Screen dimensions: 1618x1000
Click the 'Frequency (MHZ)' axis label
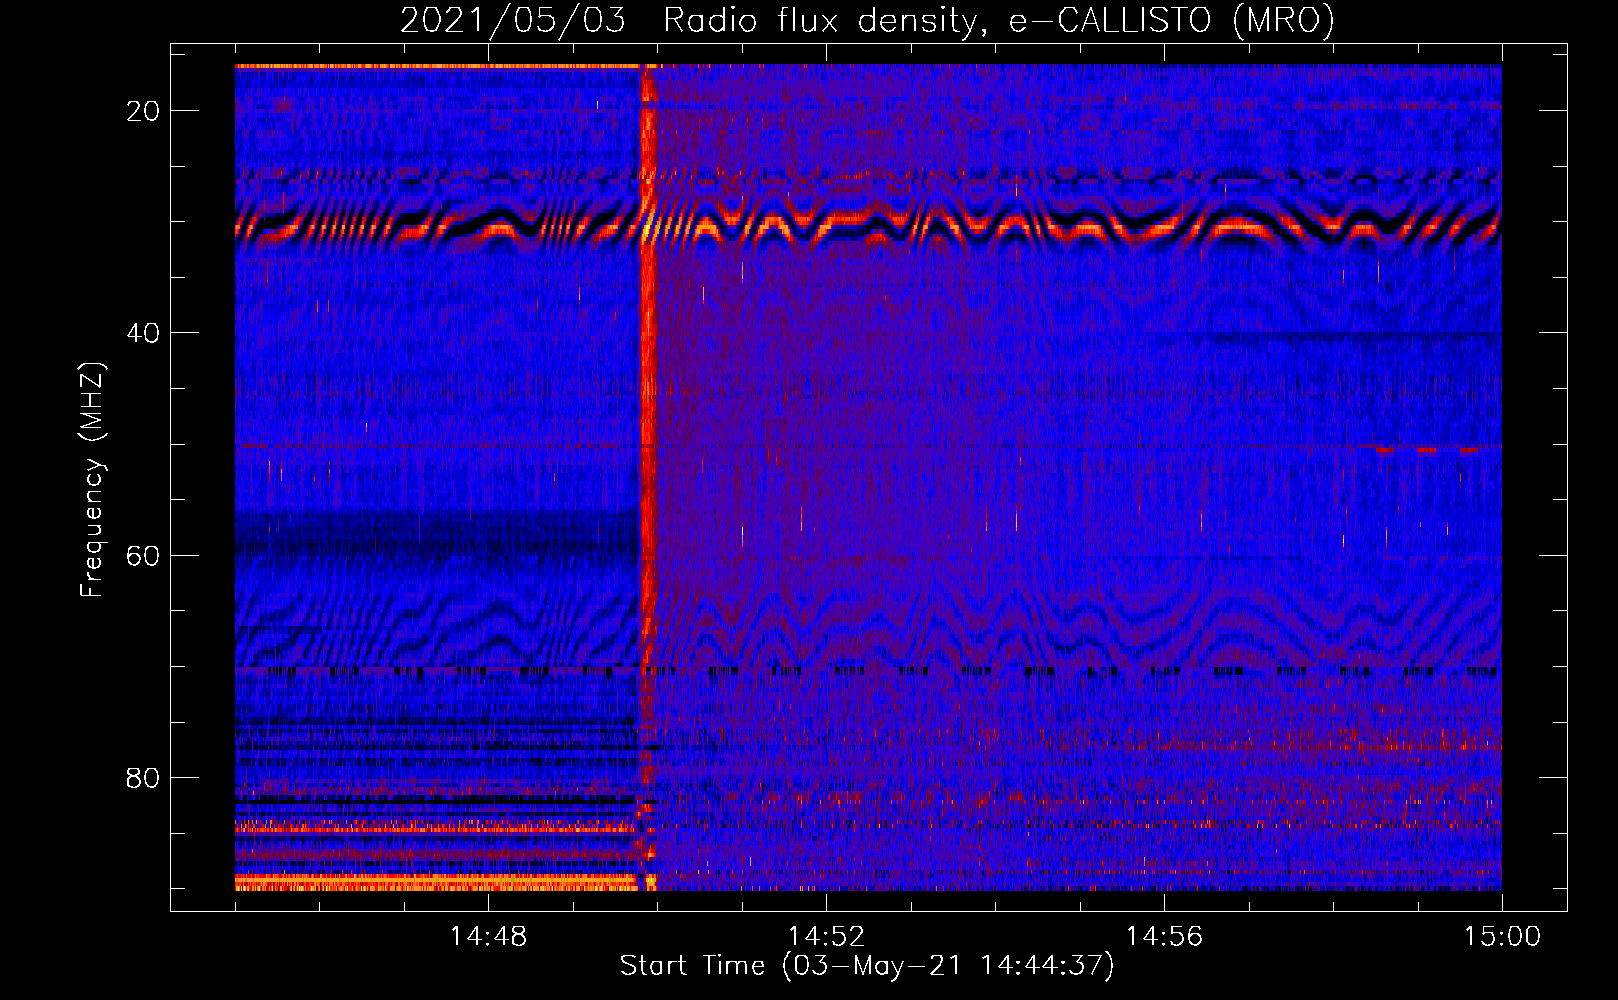pos(92,480)
